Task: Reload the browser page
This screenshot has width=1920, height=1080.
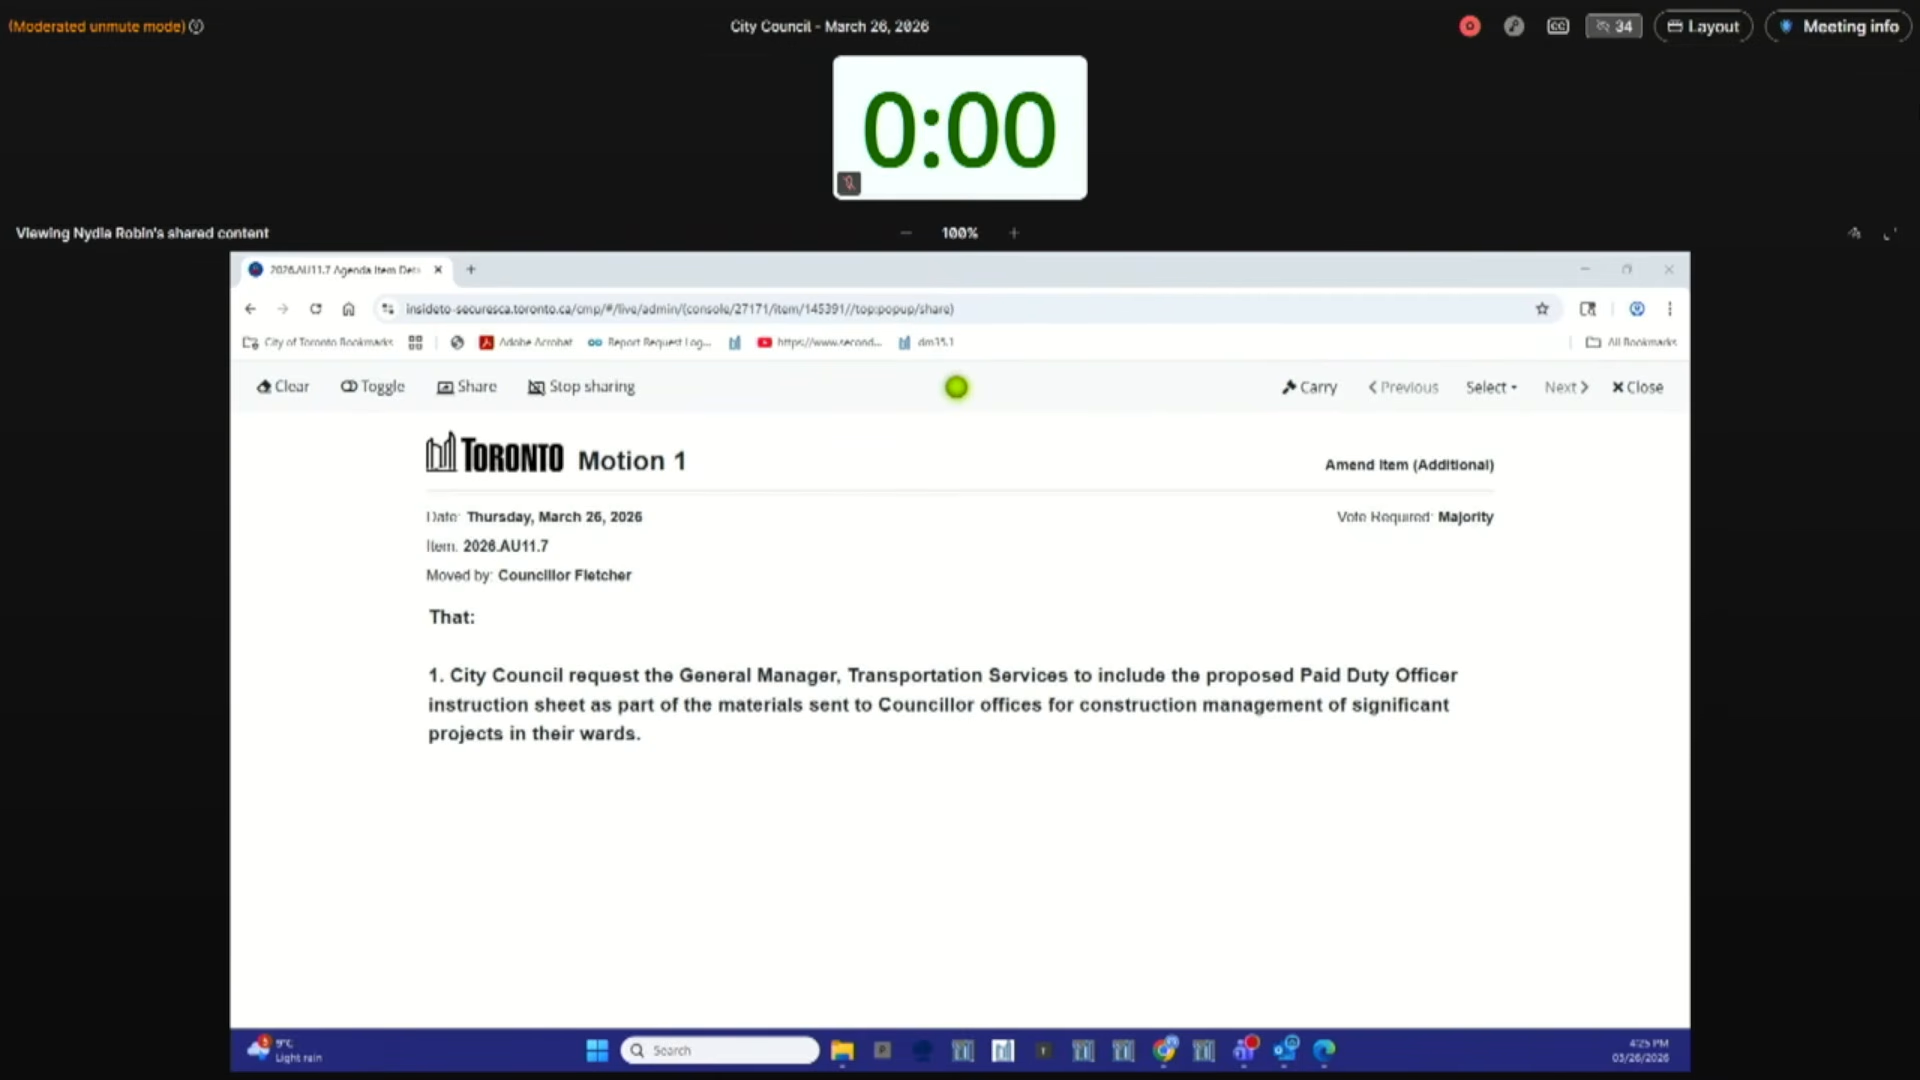Action: pyautogui.click(x=316, y=309)
